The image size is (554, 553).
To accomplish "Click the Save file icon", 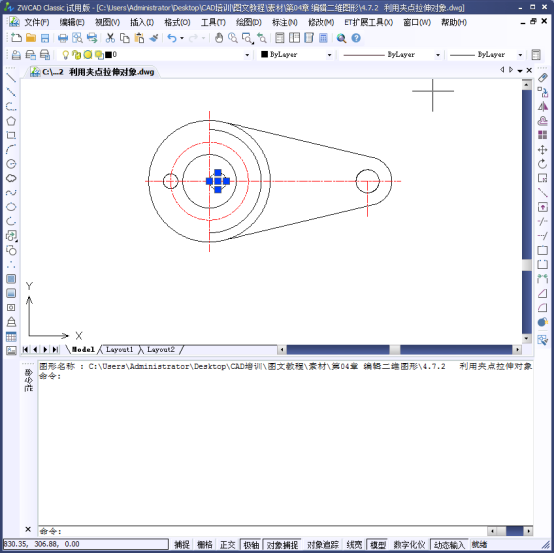I will pyautogui.click(x=45, y=38).
